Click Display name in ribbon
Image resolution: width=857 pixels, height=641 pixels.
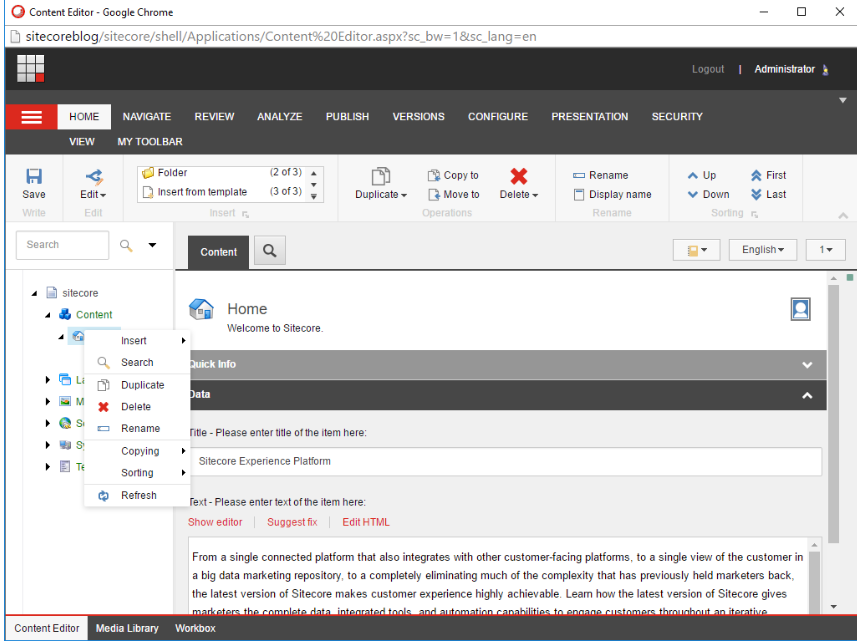click(612, 195)
